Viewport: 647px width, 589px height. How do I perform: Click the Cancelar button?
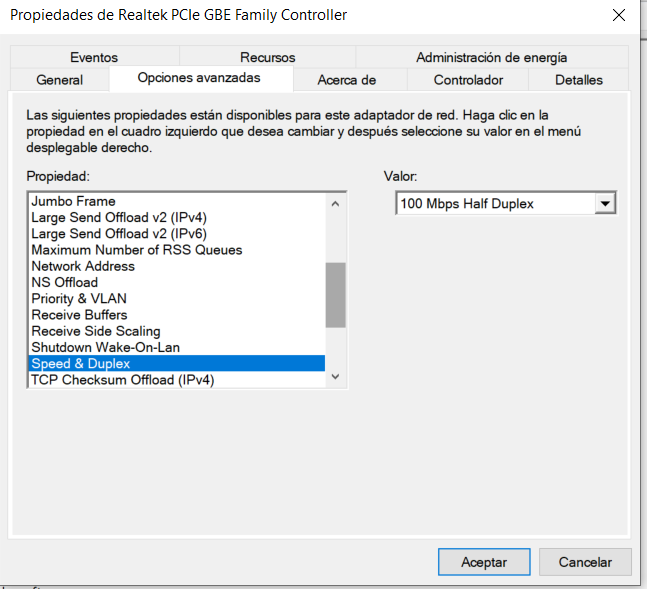point(585,562)
